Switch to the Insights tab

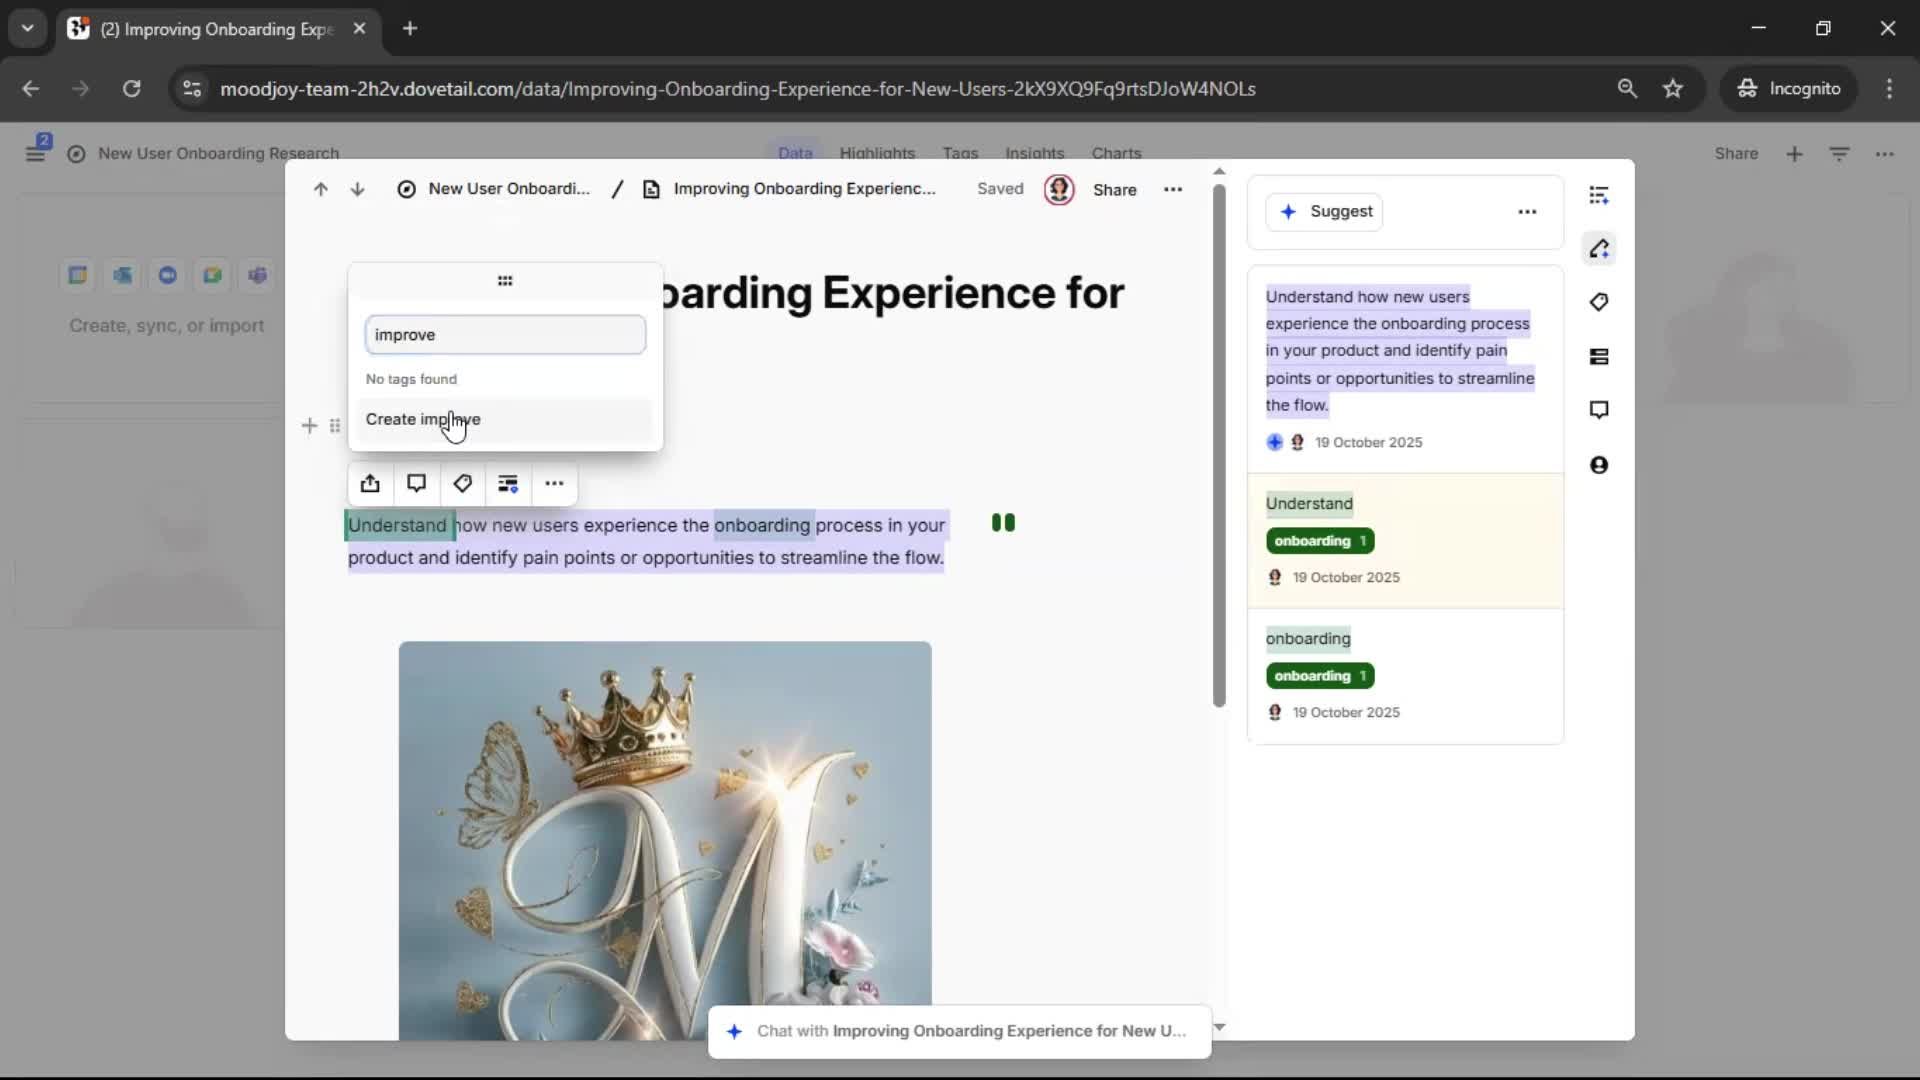click(1034, 153)
